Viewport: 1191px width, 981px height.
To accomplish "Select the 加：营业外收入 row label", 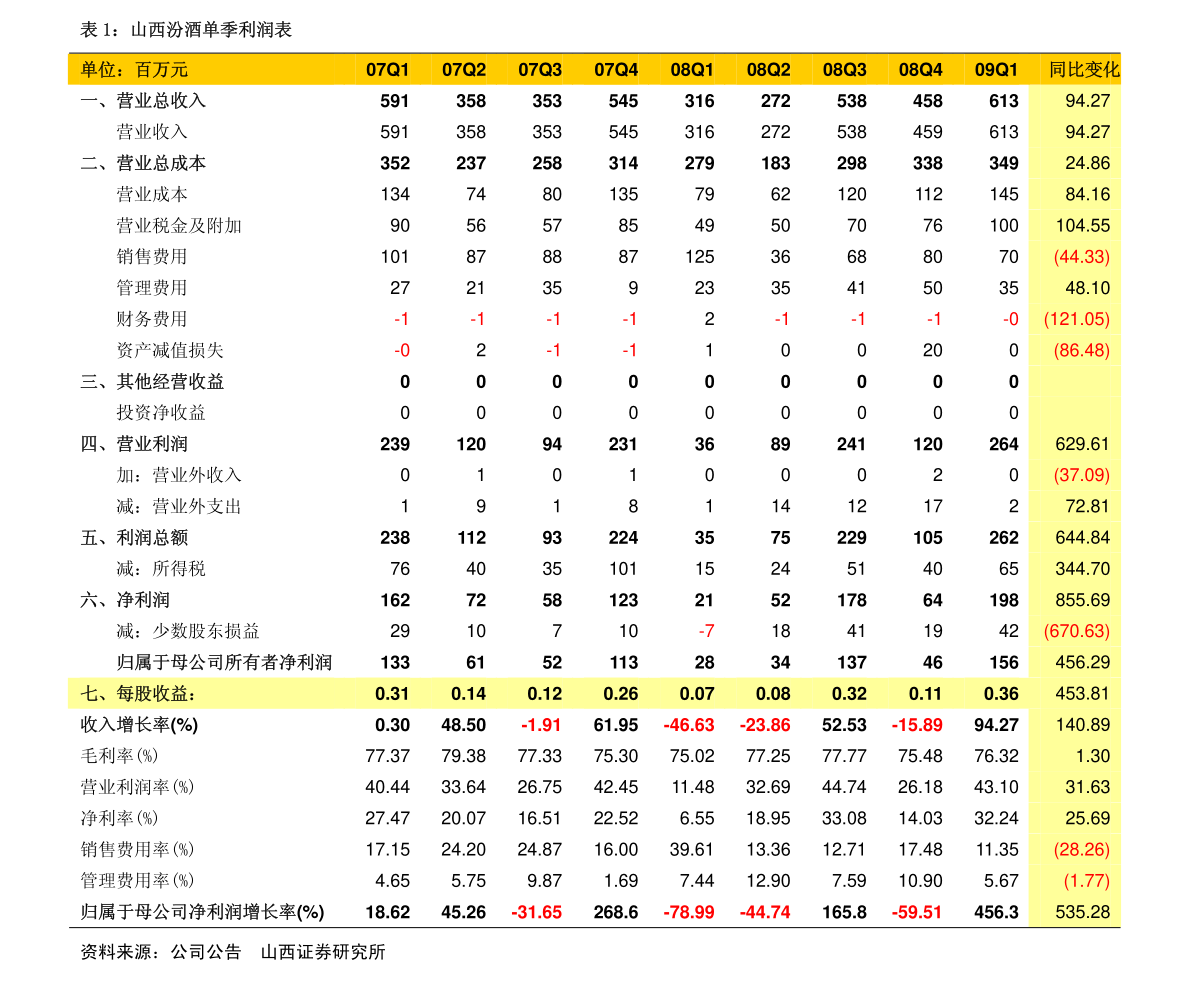I will [x=178, y=475].
